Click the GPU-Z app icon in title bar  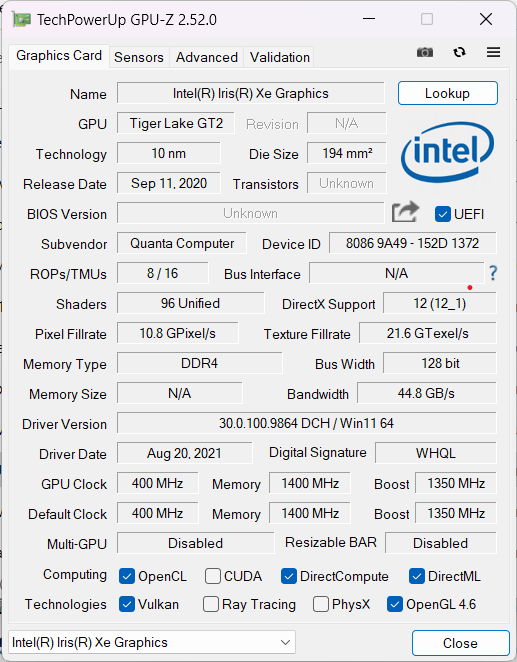click(21, 19)
